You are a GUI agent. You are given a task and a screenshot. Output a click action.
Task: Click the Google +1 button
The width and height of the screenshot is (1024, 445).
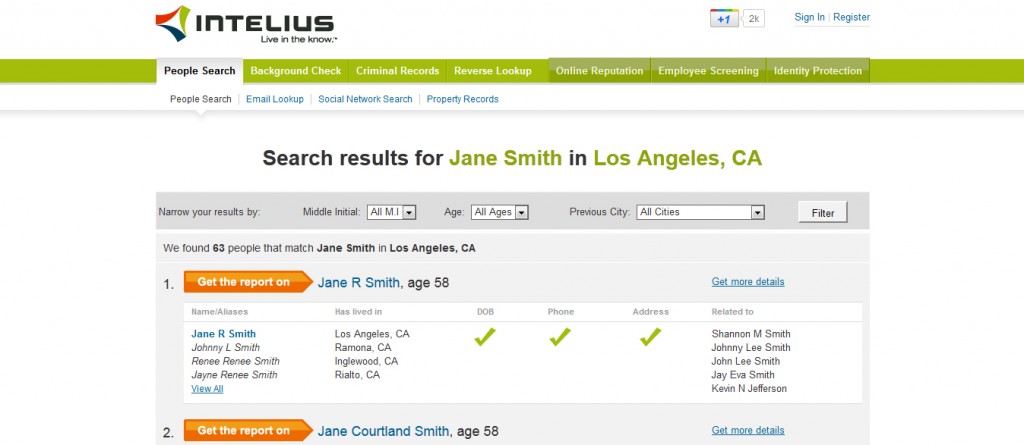pyautogui.click(x=724, y=19)
